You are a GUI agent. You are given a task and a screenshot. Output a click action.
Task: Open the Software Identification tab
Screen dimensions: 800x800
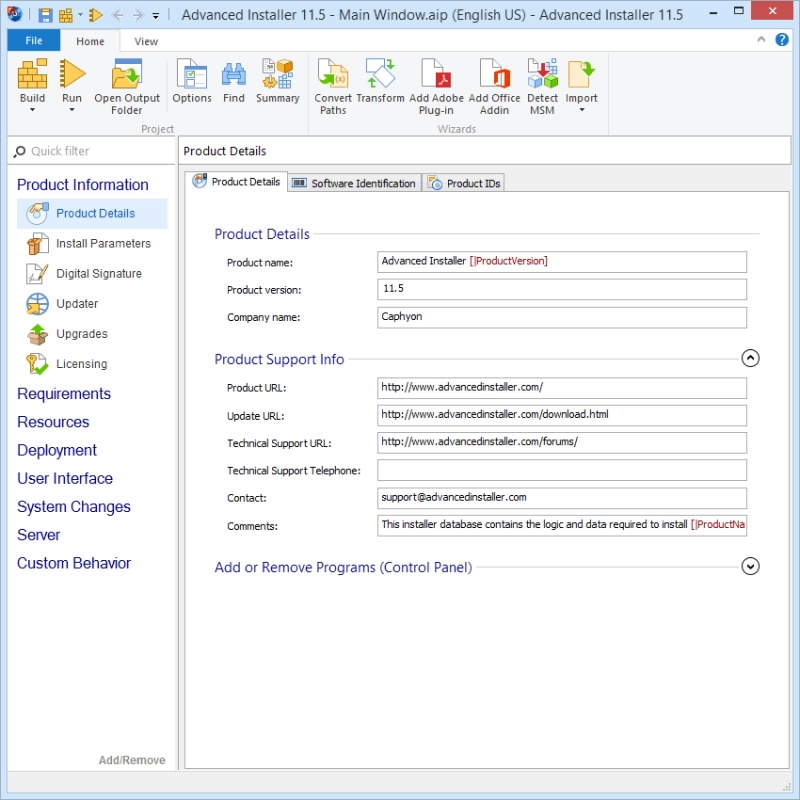tap(355, 183)
